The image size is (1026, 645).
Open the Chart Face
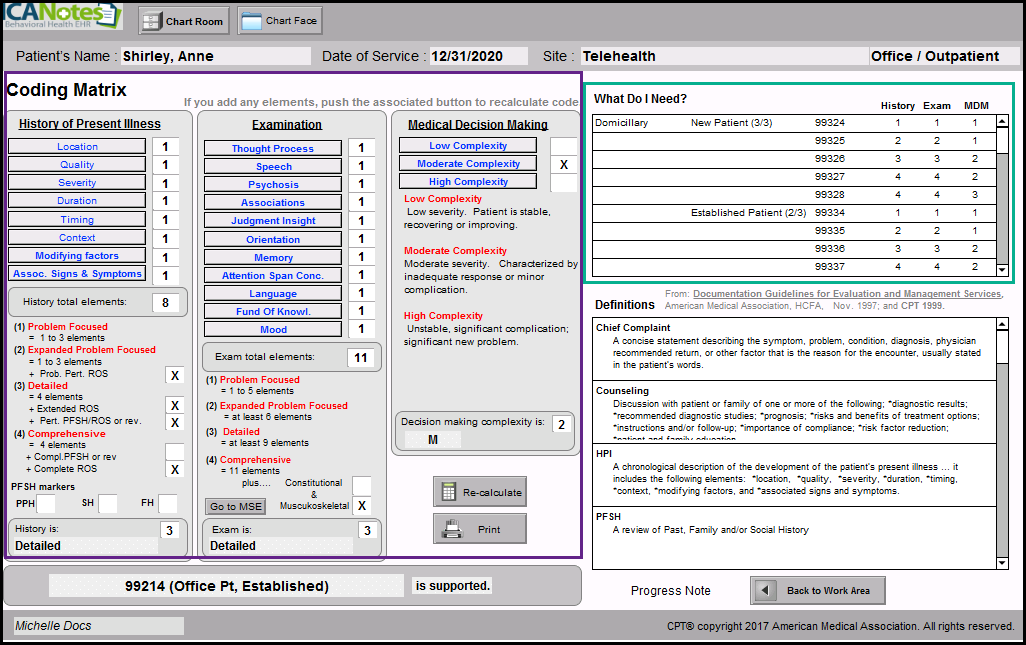click(x=279, y=21)
